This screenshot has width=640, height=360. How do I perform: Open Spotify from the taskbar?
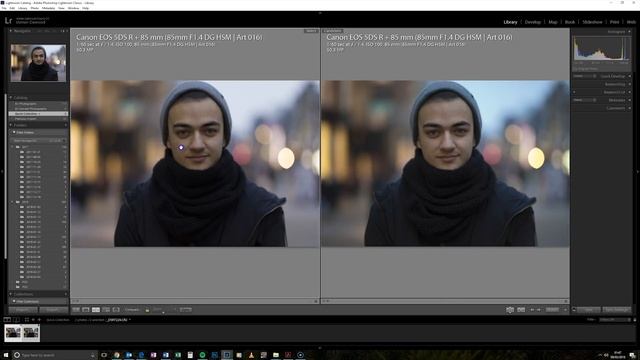pyautogui.click(x=202, y=355)
